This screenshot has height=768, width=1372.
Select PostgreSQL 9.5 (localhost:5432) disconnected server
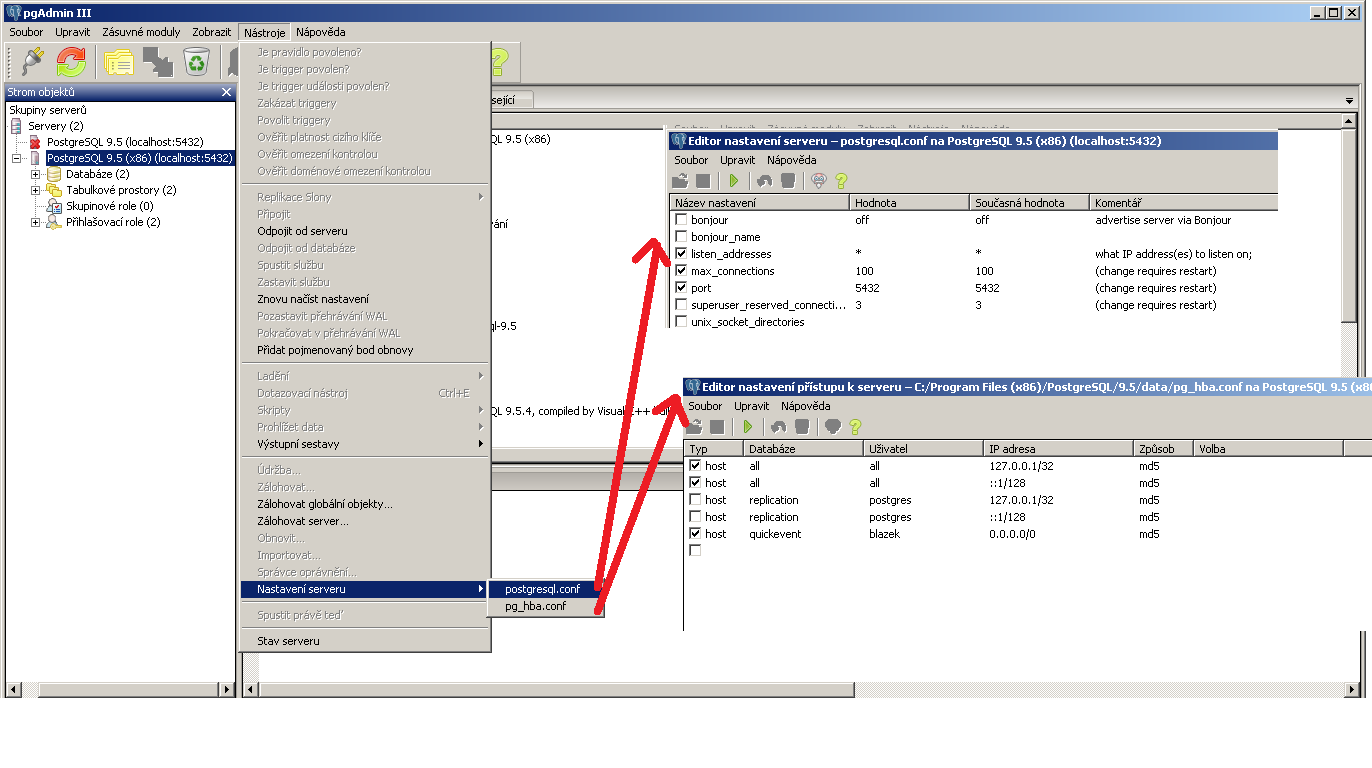125,142
